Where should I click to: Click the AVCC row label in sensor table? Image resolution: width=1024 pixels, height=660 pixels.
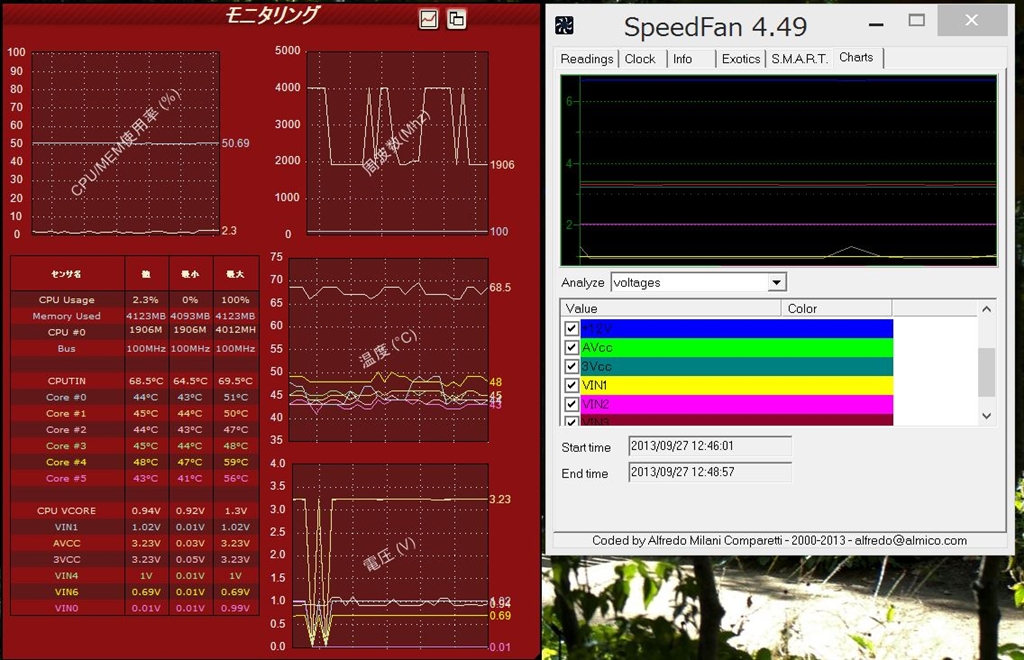click(x=67, y=543)
